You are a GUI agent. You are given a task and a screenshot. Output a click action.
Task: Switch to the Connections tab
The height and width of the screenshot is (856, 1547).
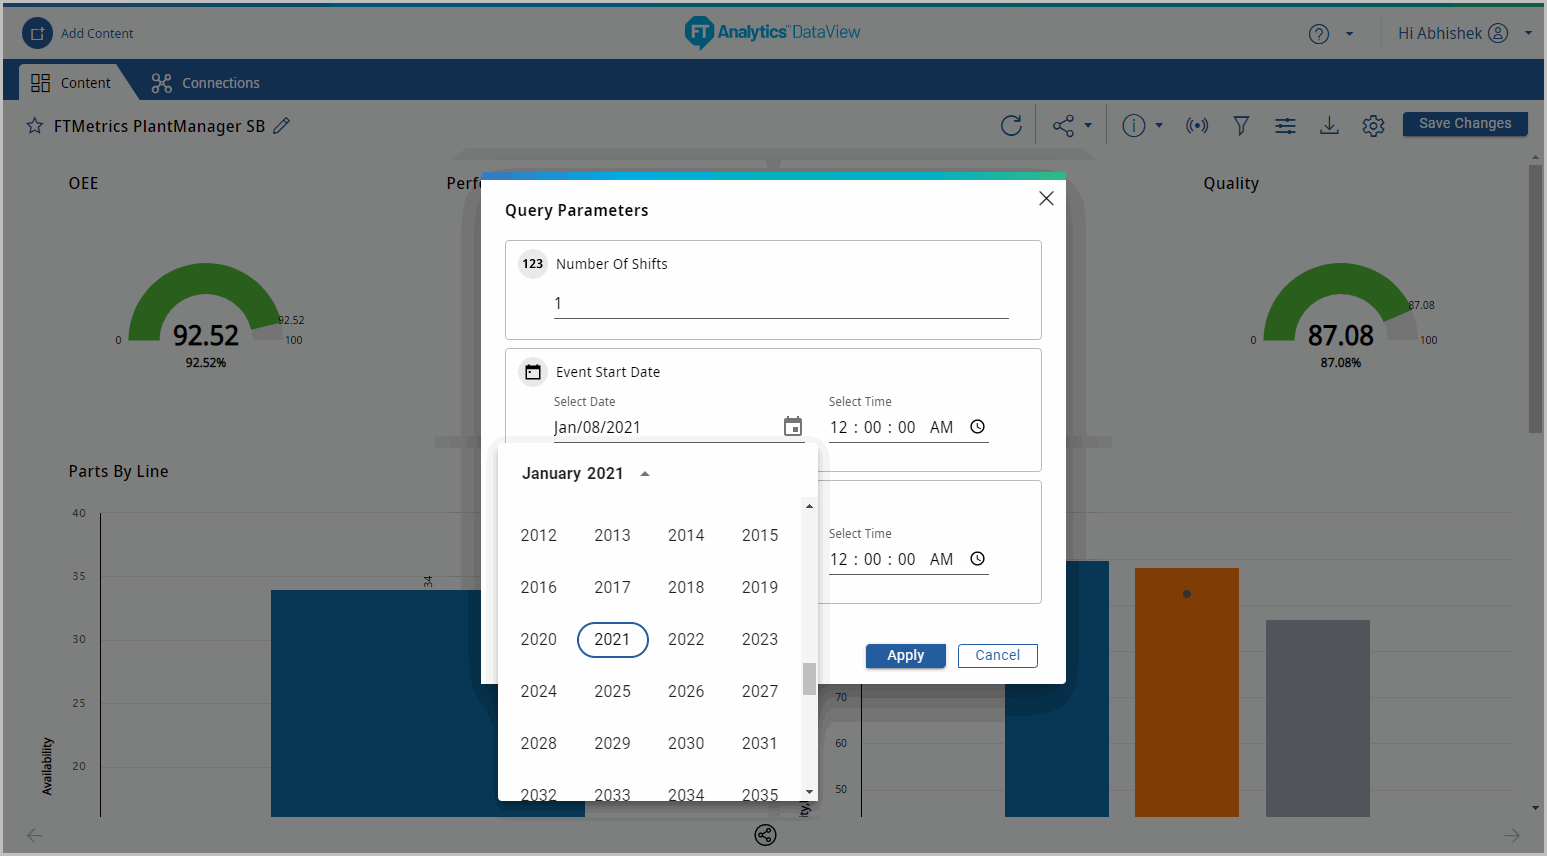coord(206,83)
